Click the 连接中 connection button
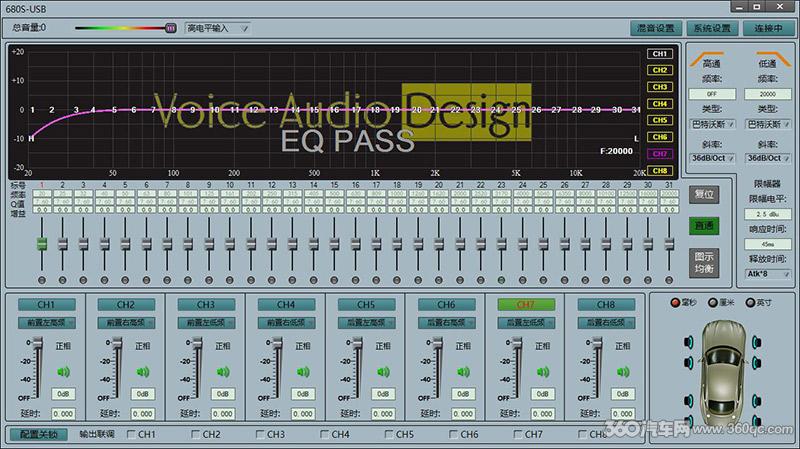800x449 pixels. coord(768,28)
